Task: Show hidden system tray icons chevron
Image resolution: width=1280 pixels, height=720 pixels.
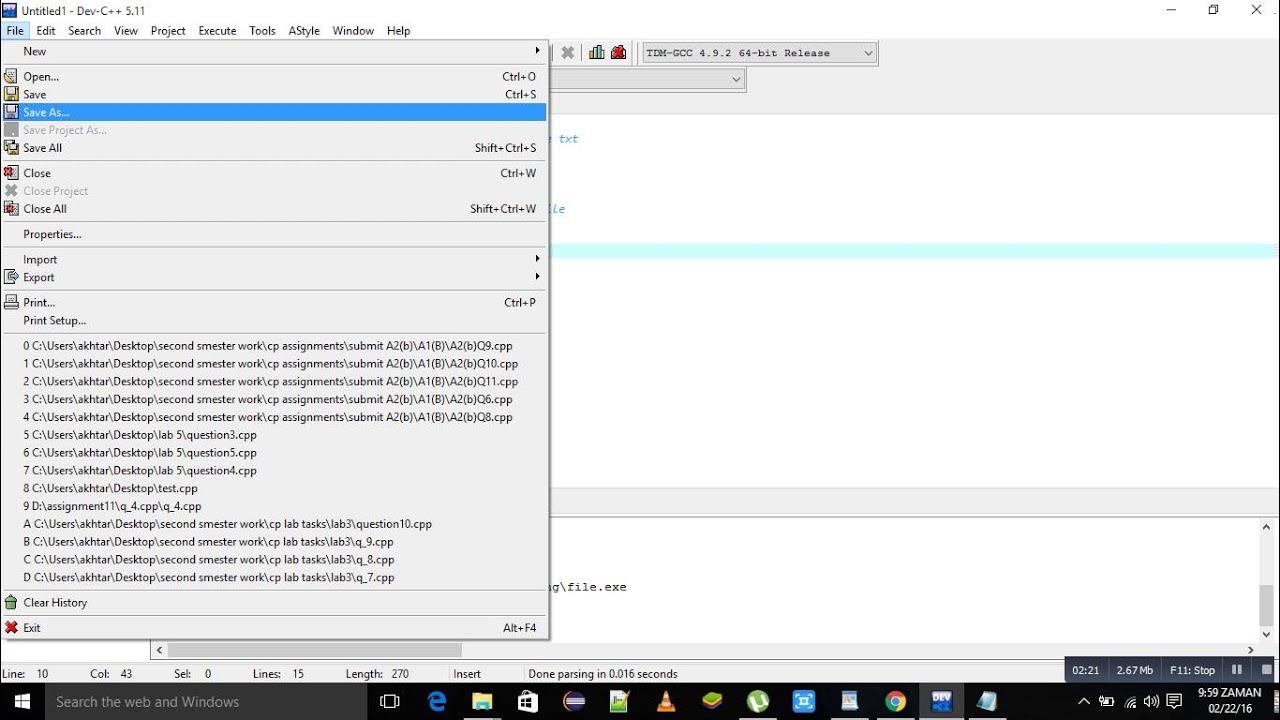Action: point(1084,701)
